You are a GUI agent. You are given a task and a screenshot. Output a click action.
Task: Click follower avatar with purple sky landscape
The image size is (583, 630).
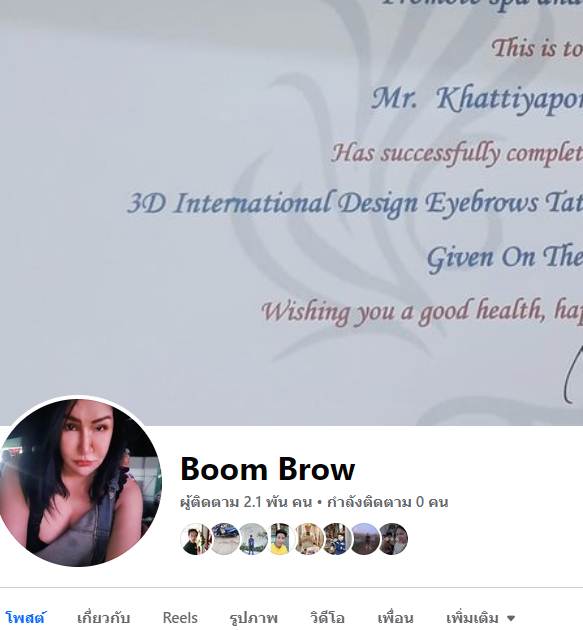coord(364,539)
